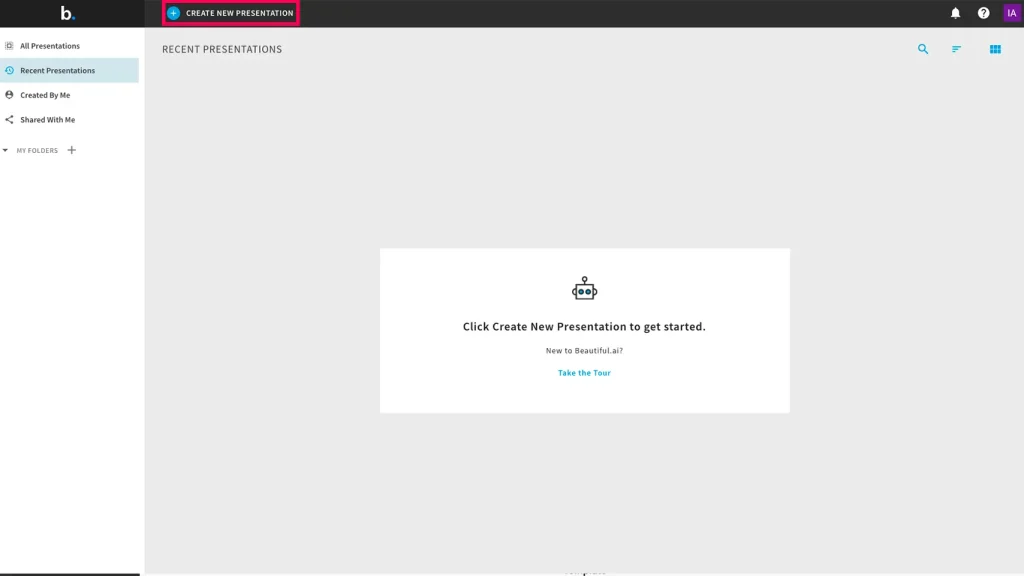The height and width of the screenshot is (576, 1024).
Task: Toggle the grid view icon
Action: [995, 49]
